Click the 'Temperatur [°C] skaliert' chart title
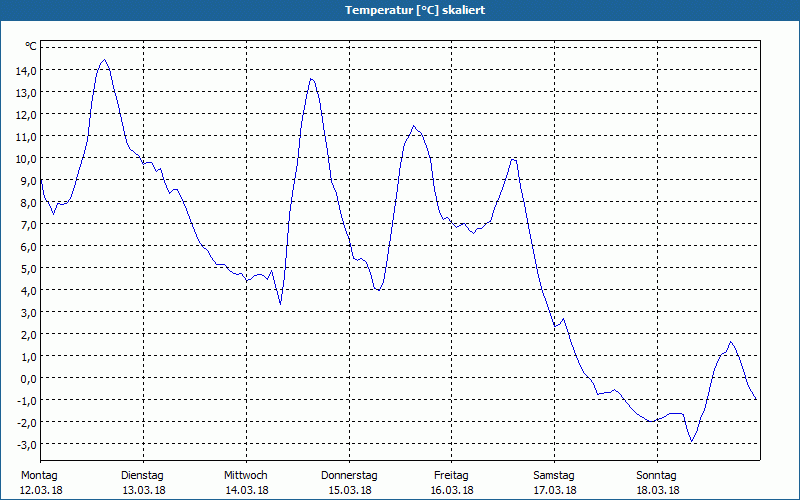 415,10
